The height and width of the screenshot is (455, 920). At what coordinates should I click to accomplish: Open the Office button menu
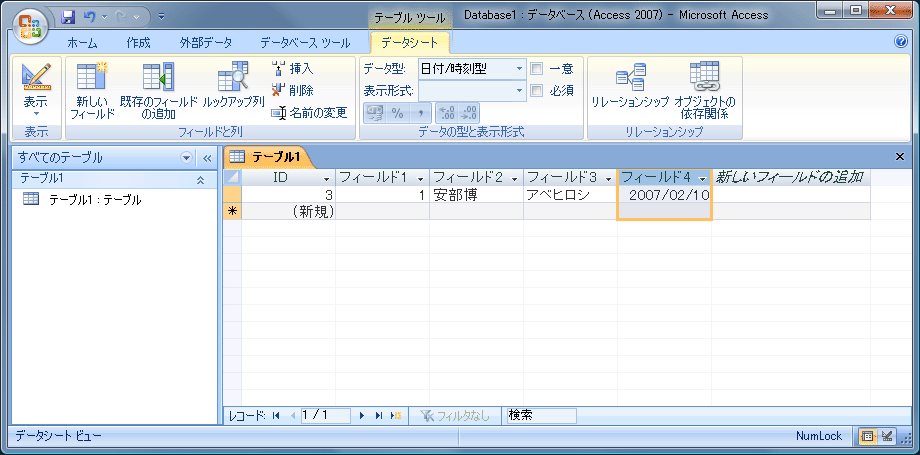(x=30, y=27)
